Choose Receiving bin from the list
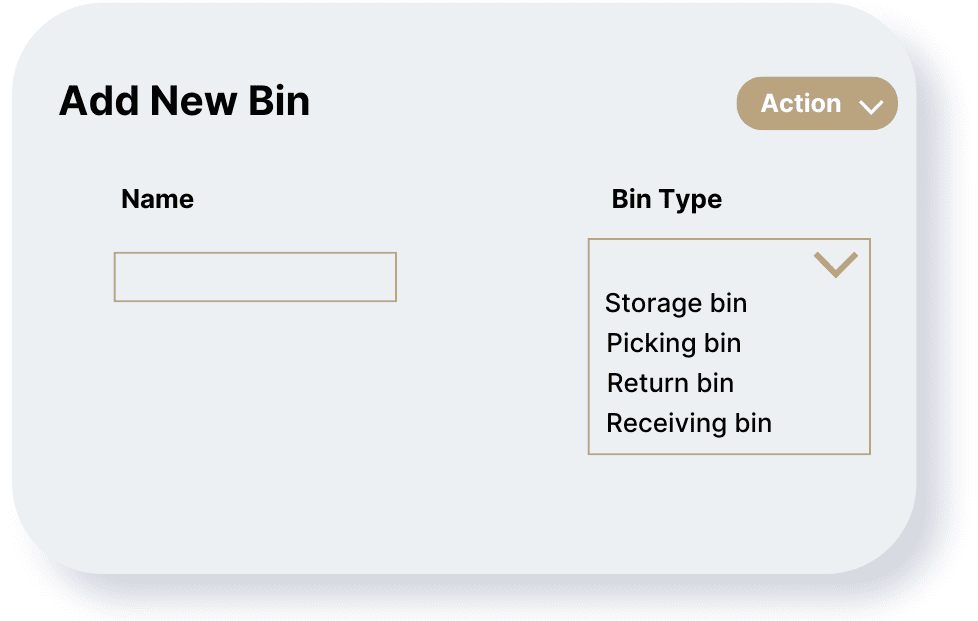This screenshot has height=621, width=978. 689,423
